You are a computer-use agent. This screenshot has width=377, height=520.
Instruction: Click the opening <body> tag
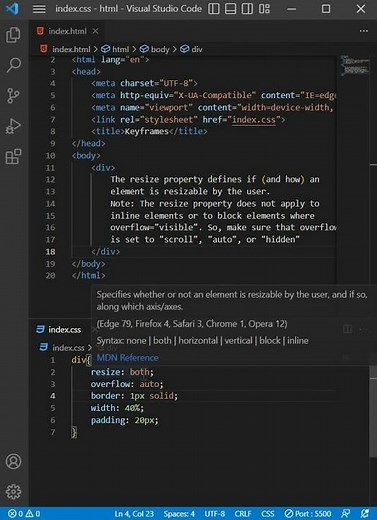coord(86,156)
